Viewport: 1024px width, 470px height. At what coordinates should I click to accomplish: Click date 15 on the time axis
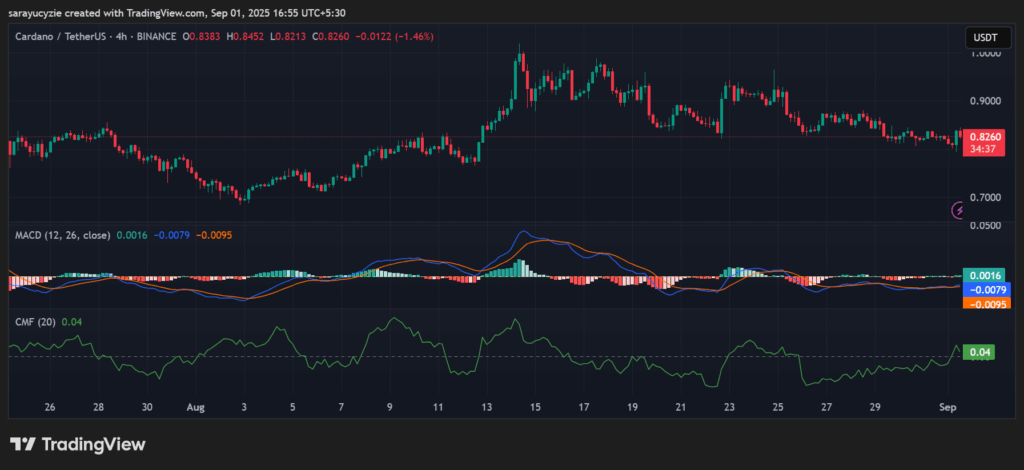point(535,408)
